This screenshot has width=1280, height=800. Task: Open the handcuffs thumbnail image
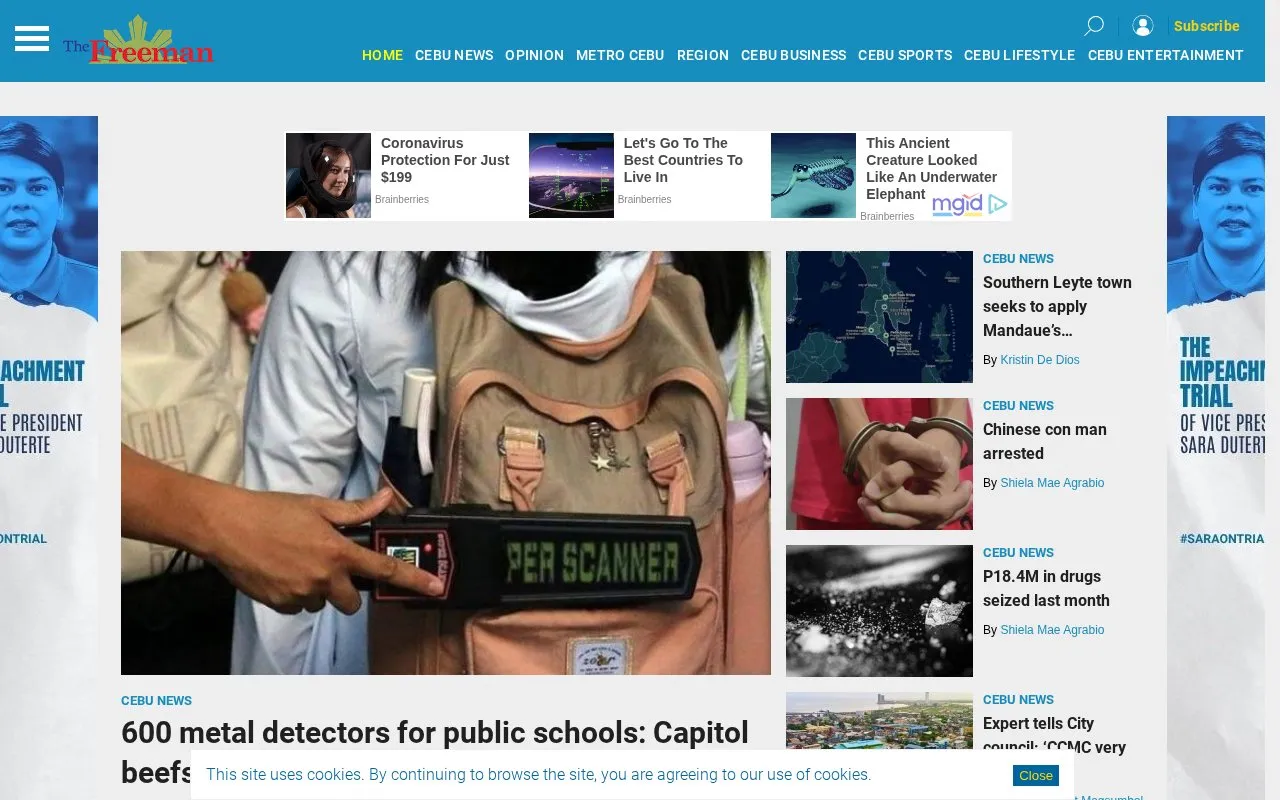[879, 464]
